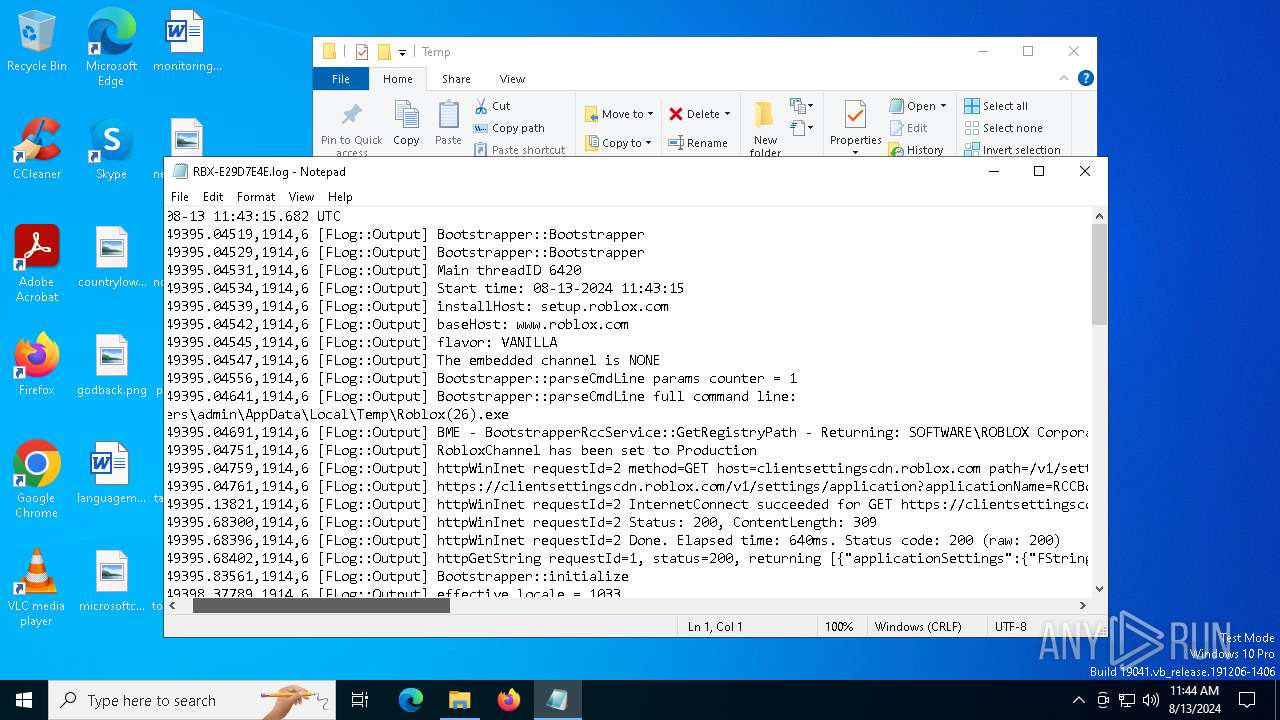Click New folder in Explorer ribbon

[x=765, y=129]
